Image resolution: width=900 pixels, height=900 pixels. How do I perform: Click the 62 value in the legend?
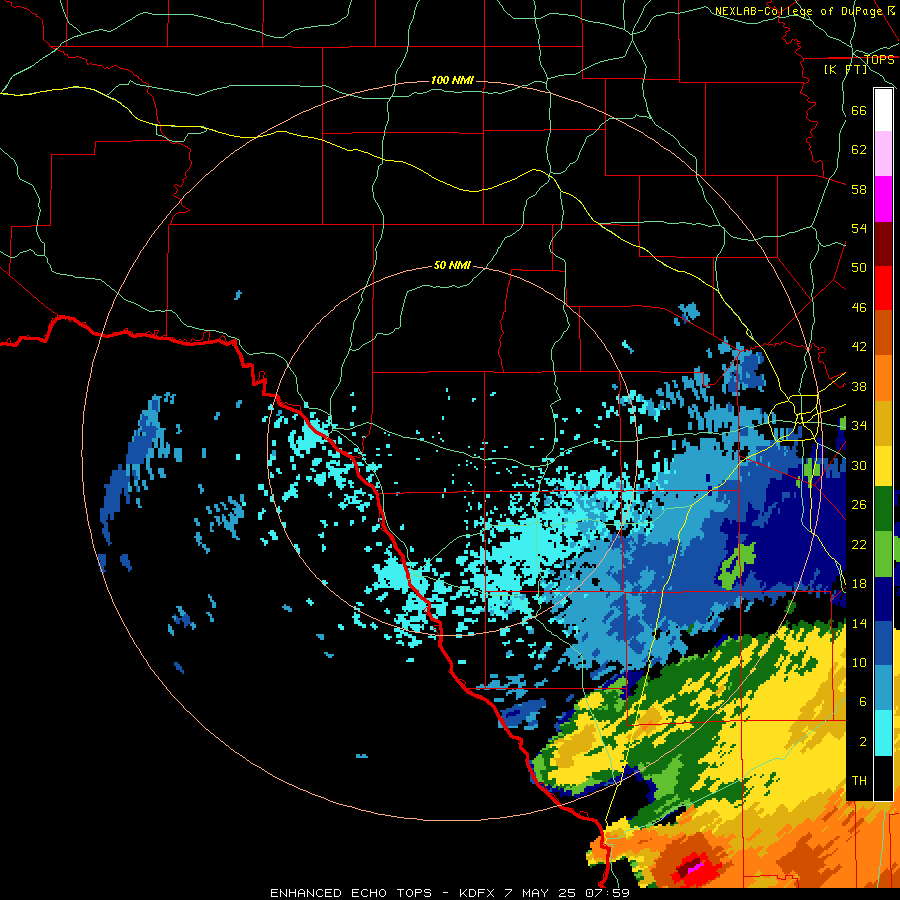859,150
